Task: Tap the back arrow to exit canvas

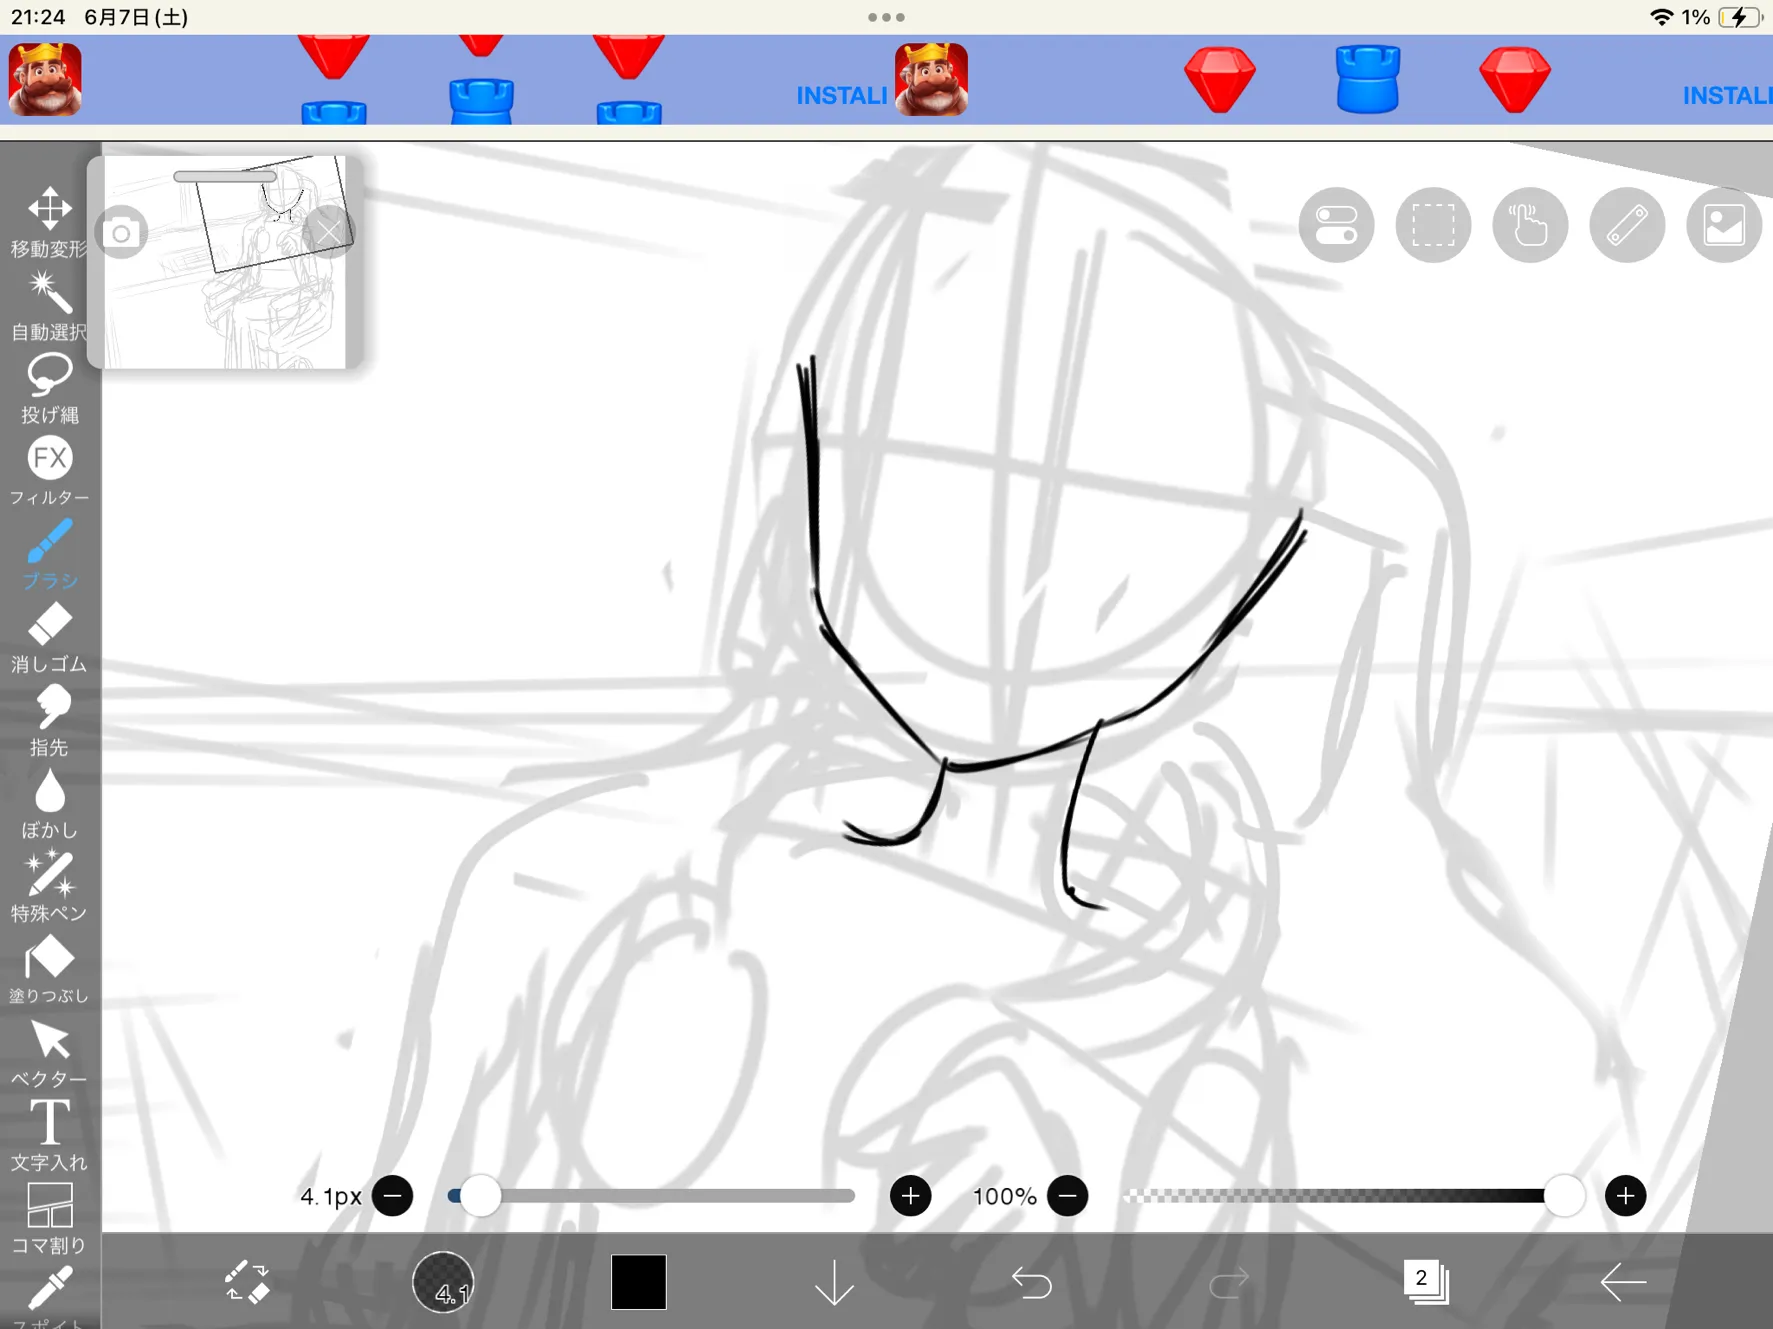Action: click(x=1622, y=1282)
